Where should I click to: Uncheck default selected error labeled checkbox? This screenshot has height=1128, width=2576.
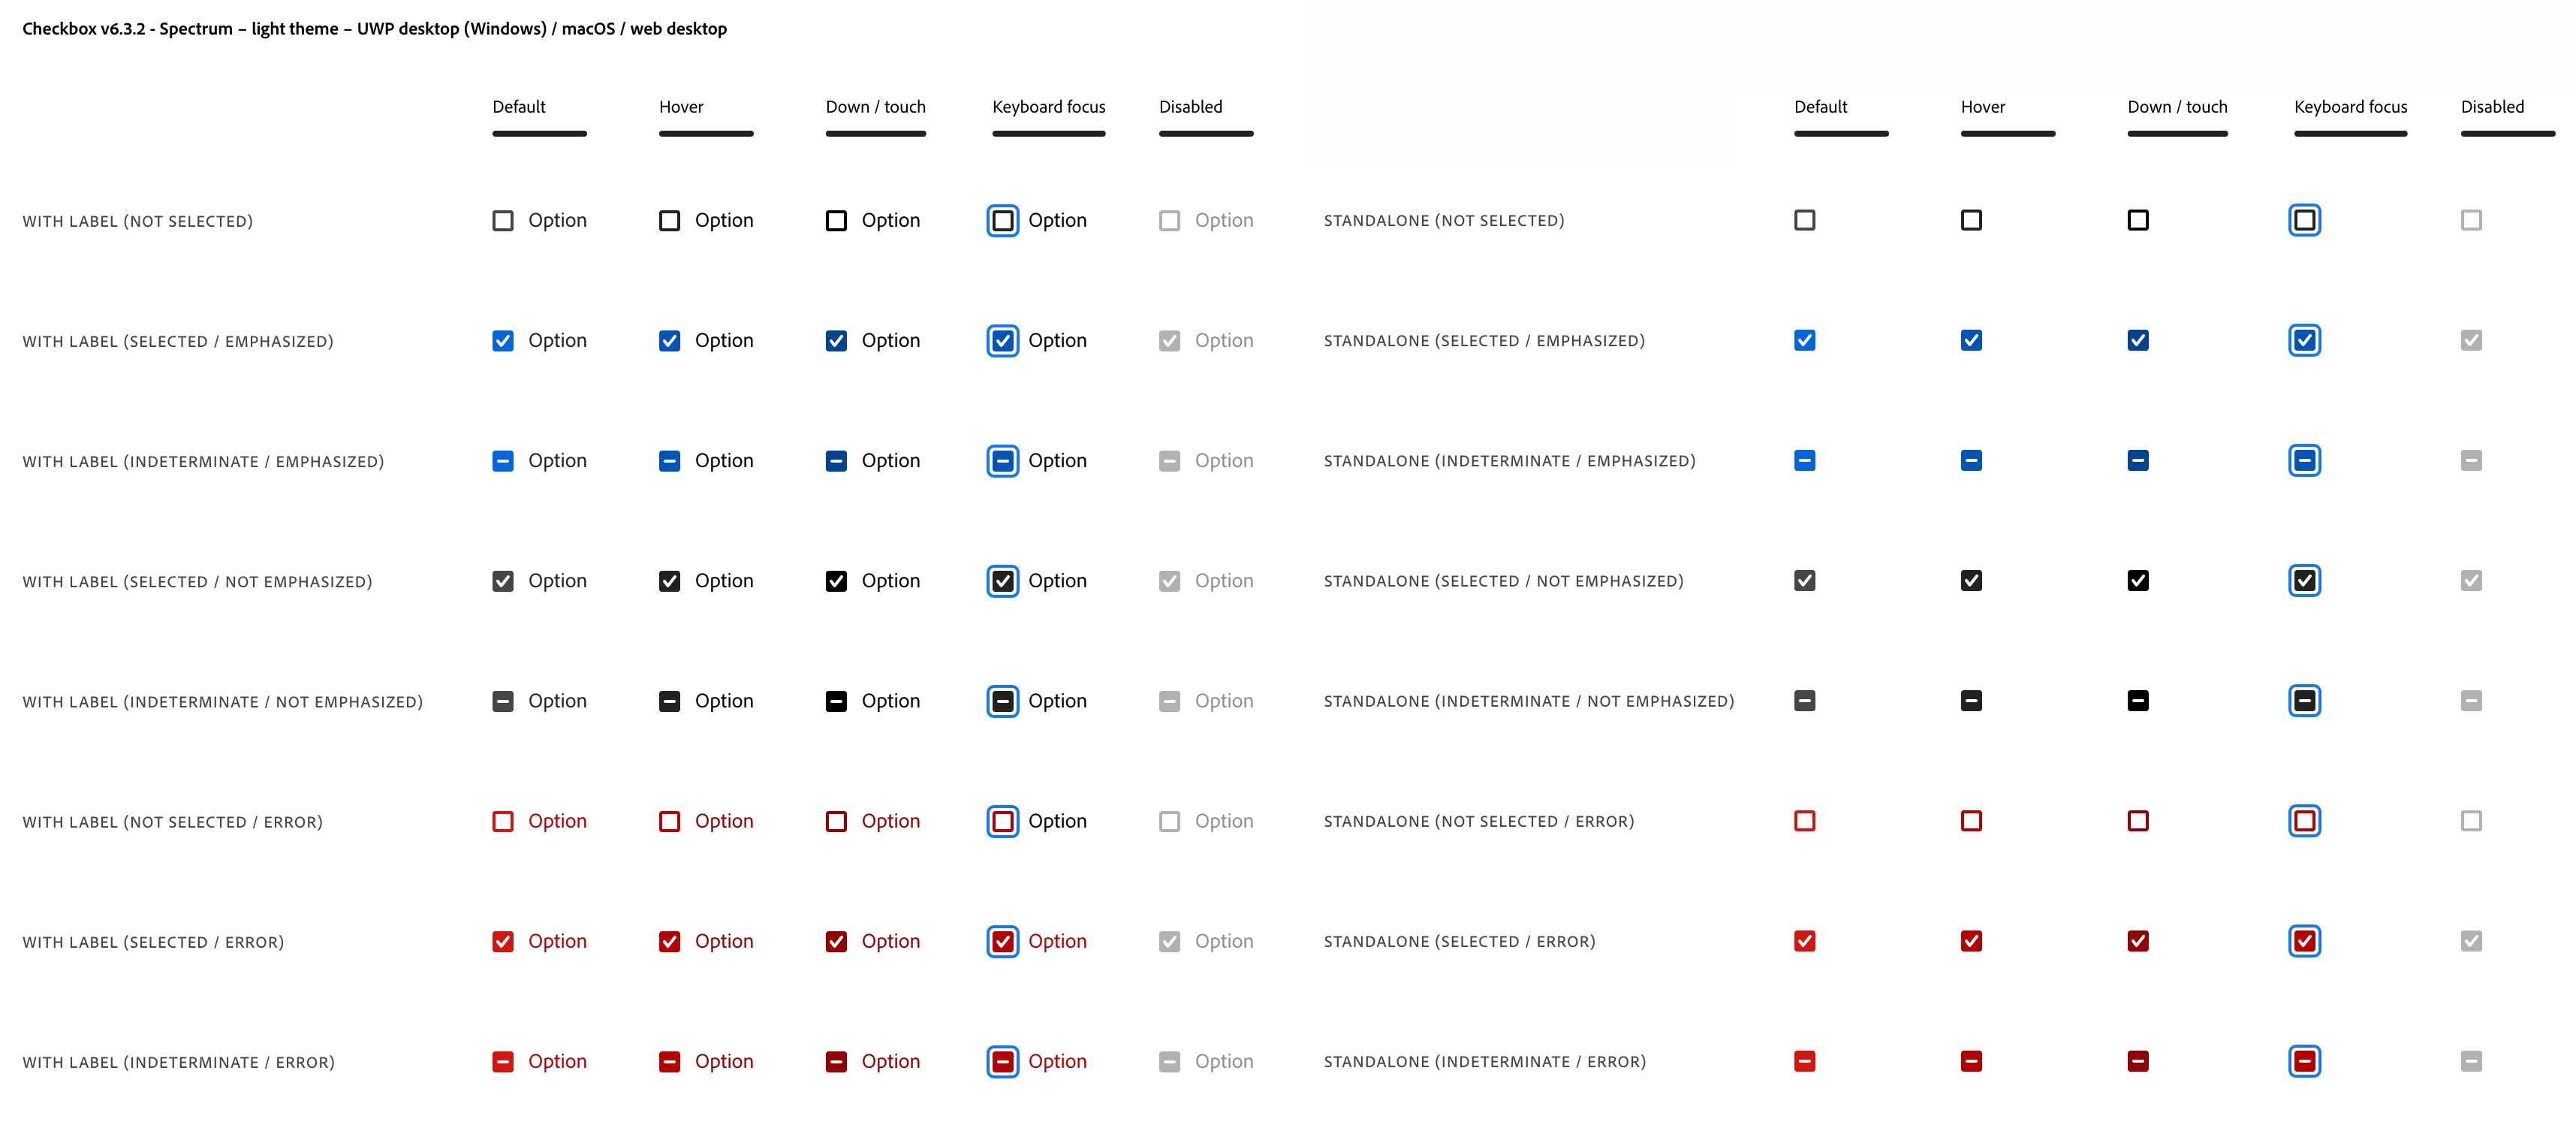coord(503,940)
